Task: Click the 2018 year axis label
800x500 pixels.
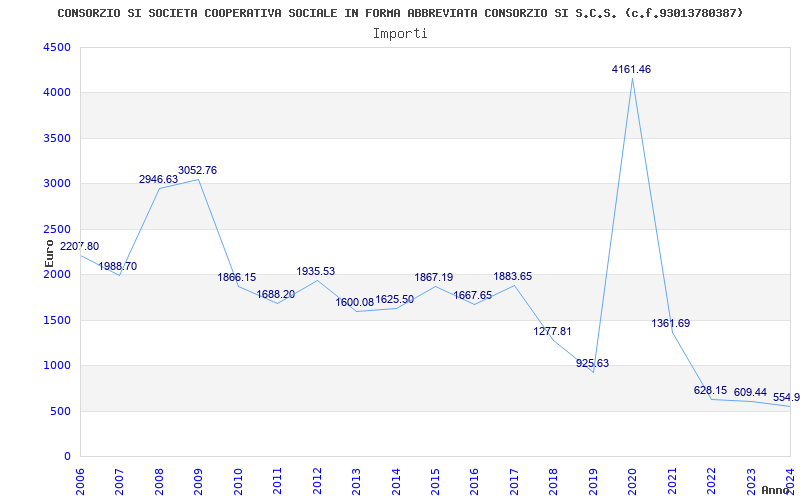Action: point(554,481)
